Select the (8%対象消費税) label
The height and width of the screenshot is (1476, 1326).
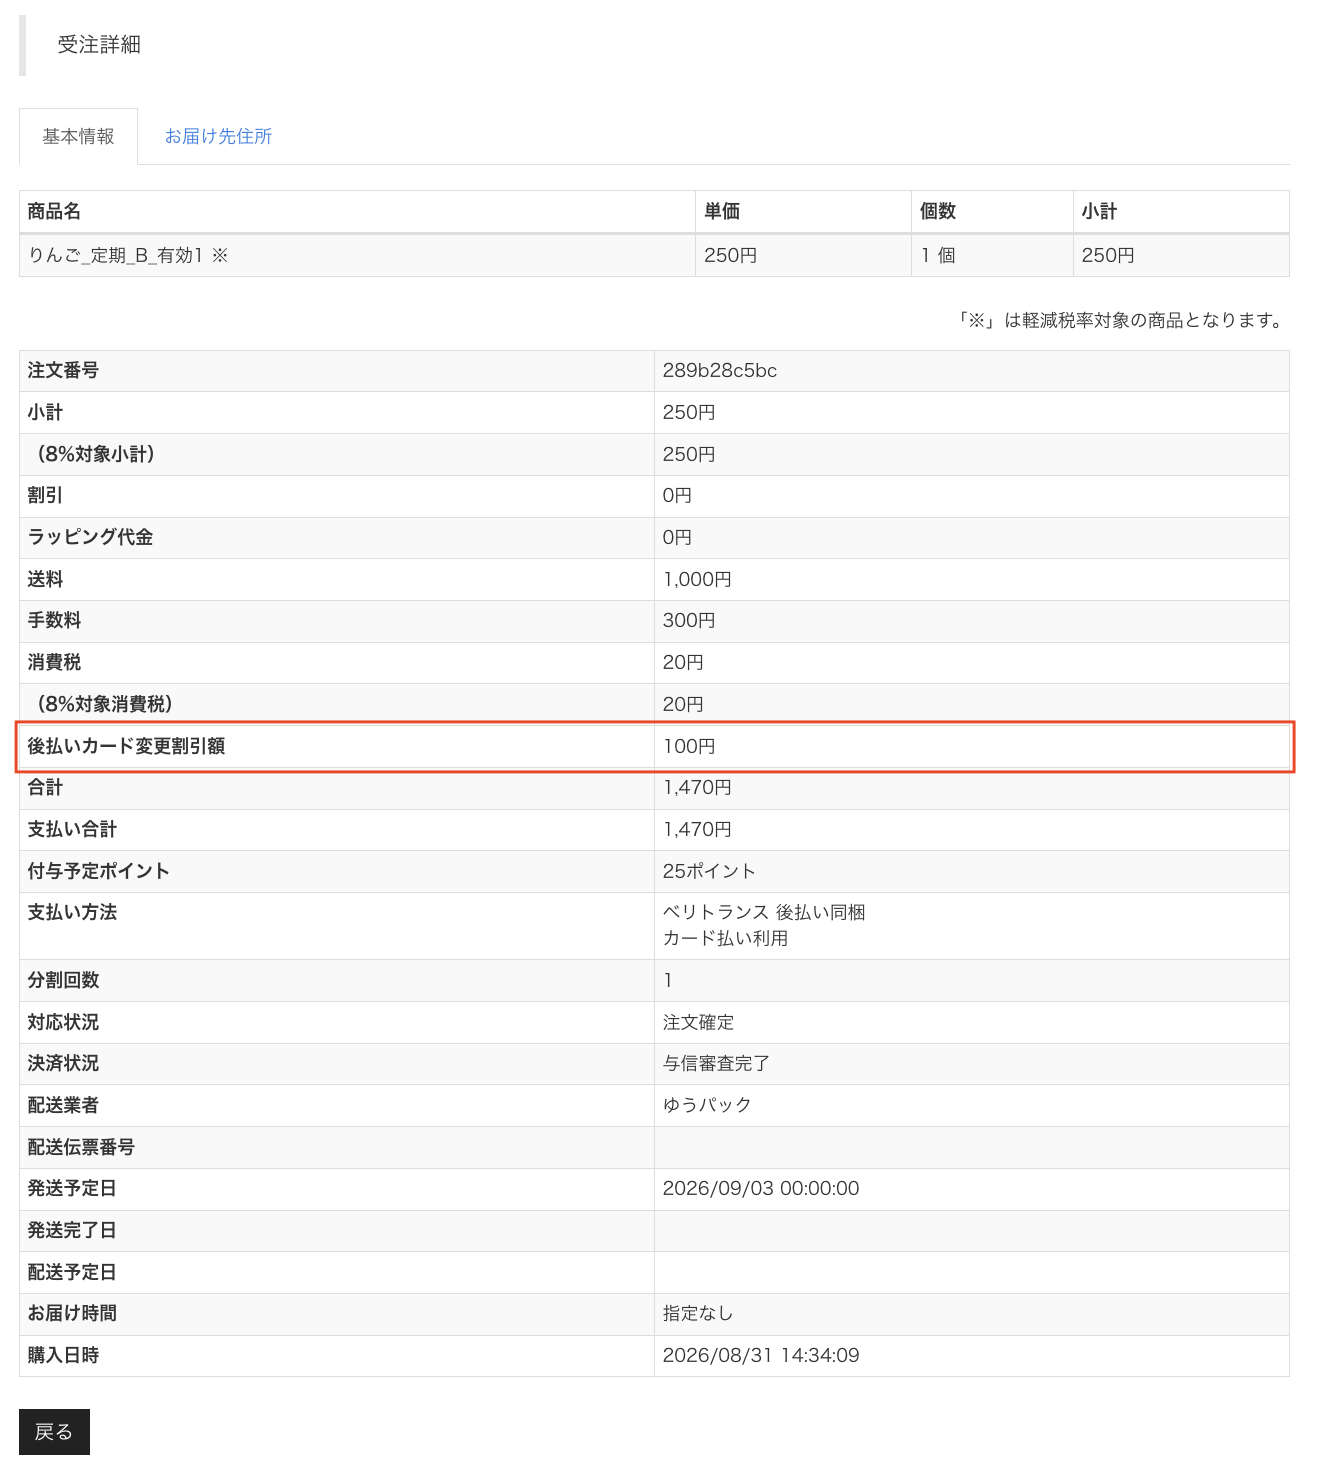pos(105,705)
